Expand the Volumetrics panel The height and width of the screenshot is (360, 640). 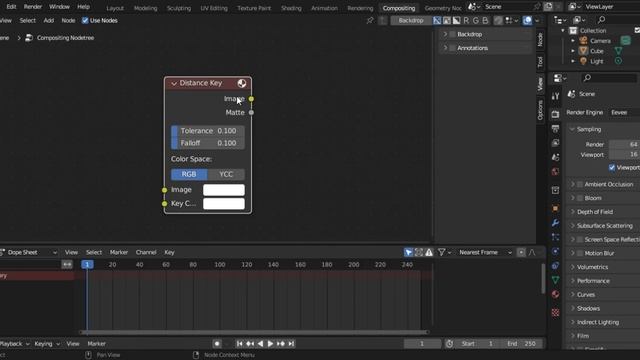[573, 267]
